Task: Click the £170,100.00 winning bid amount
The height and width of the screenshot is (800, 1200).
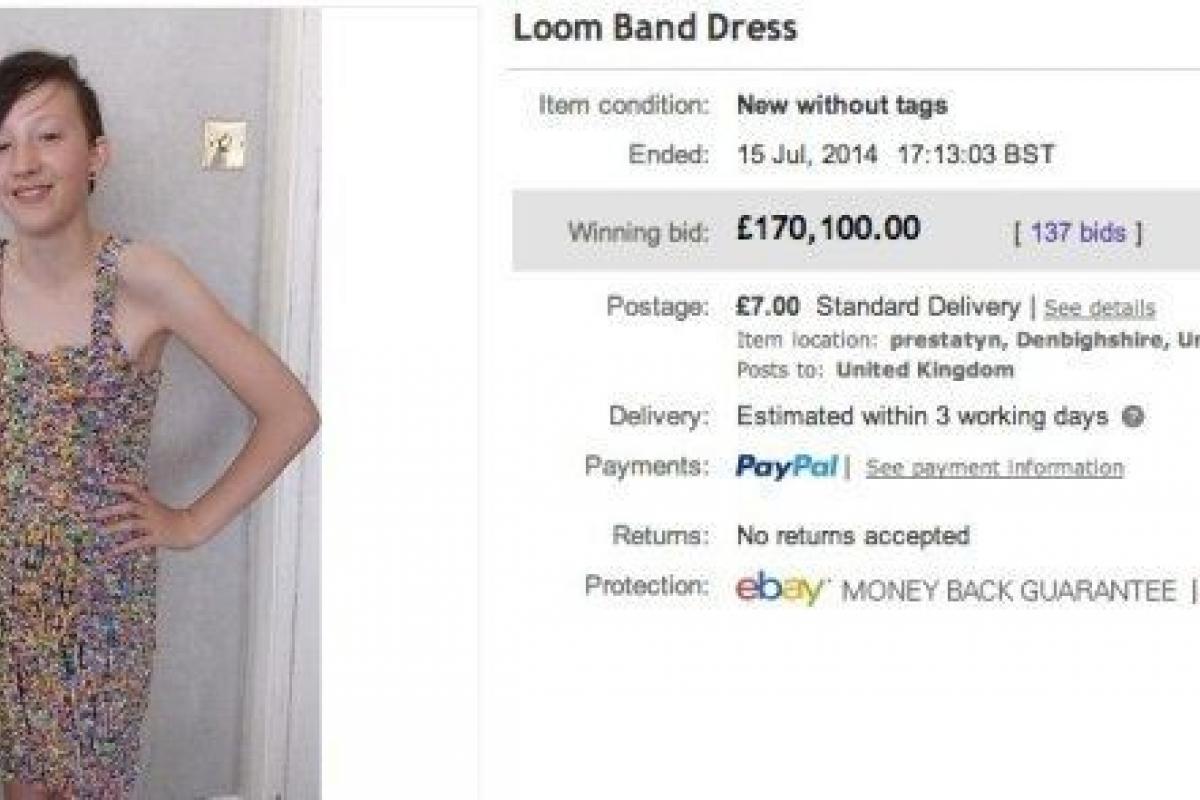Action: 828,229
